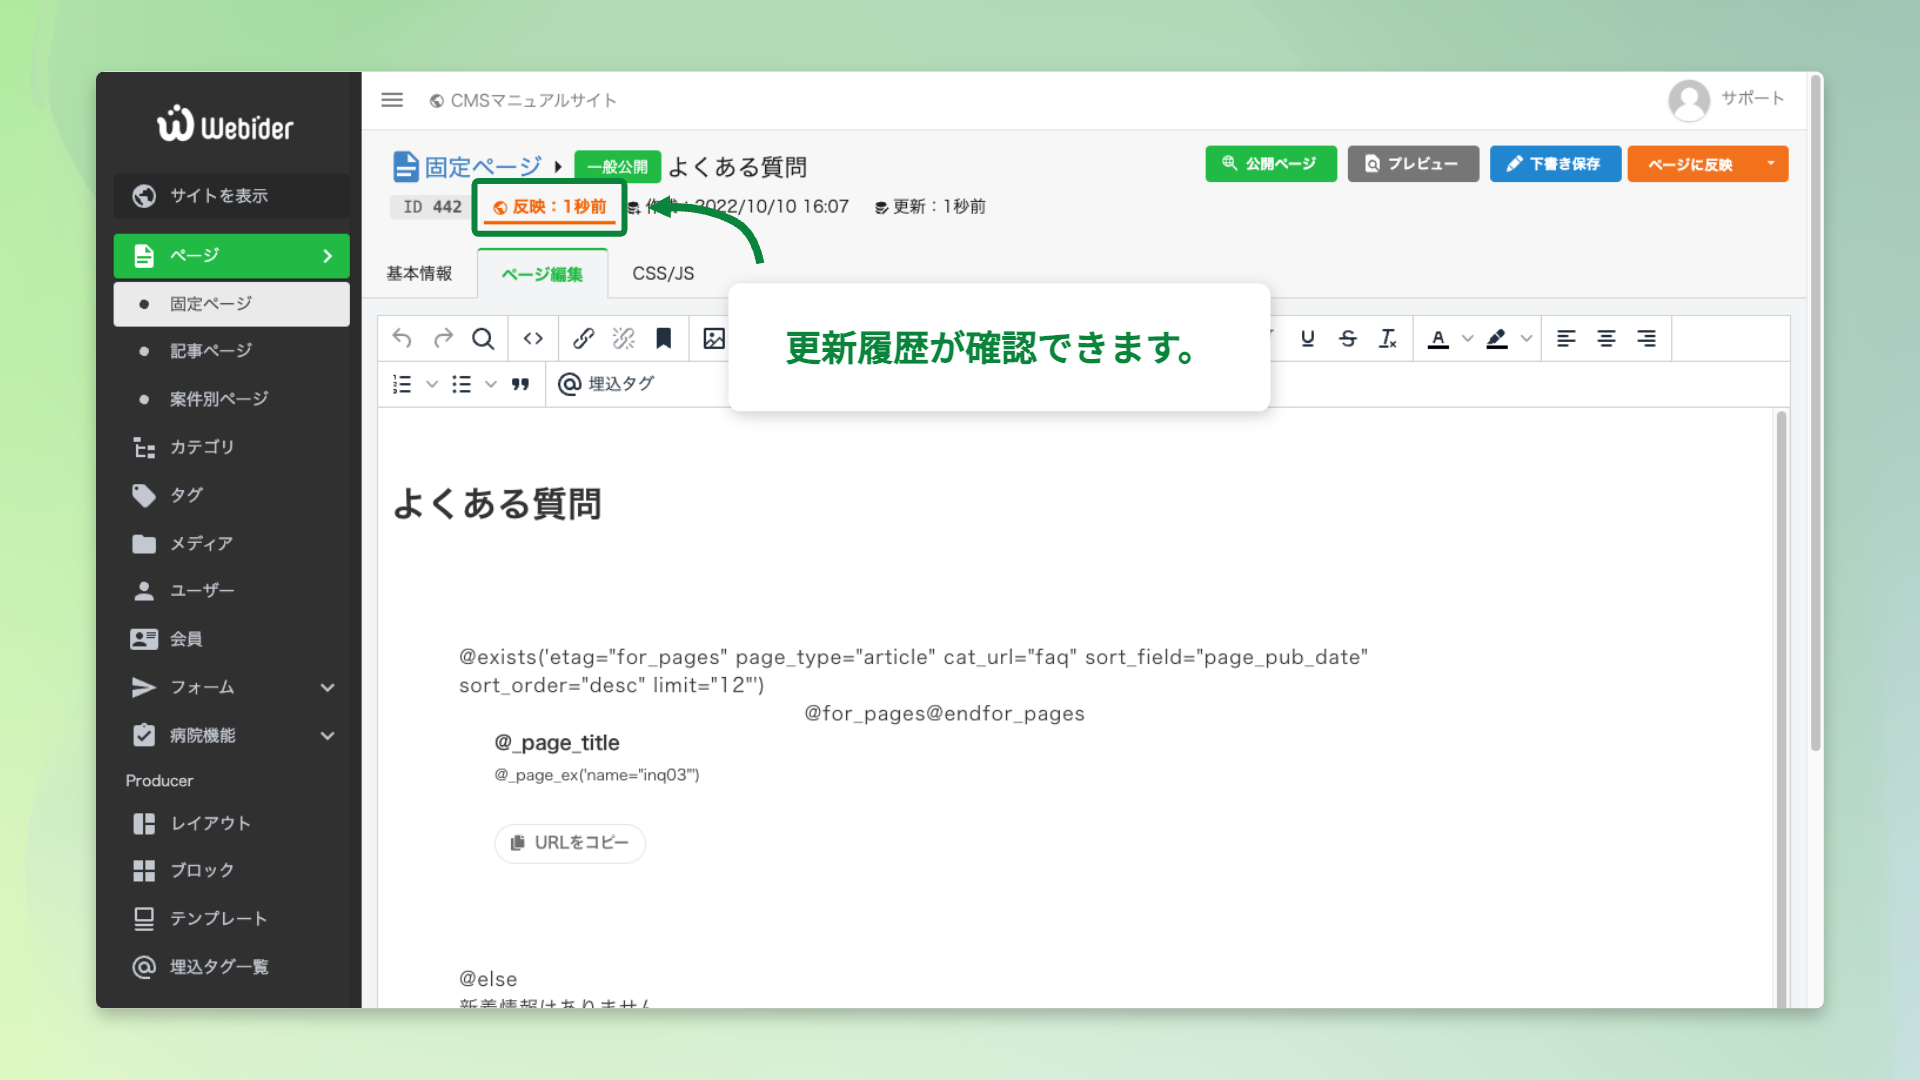
Task: Click the undo arrow in editor toolbar
Action: coord(402,339)
